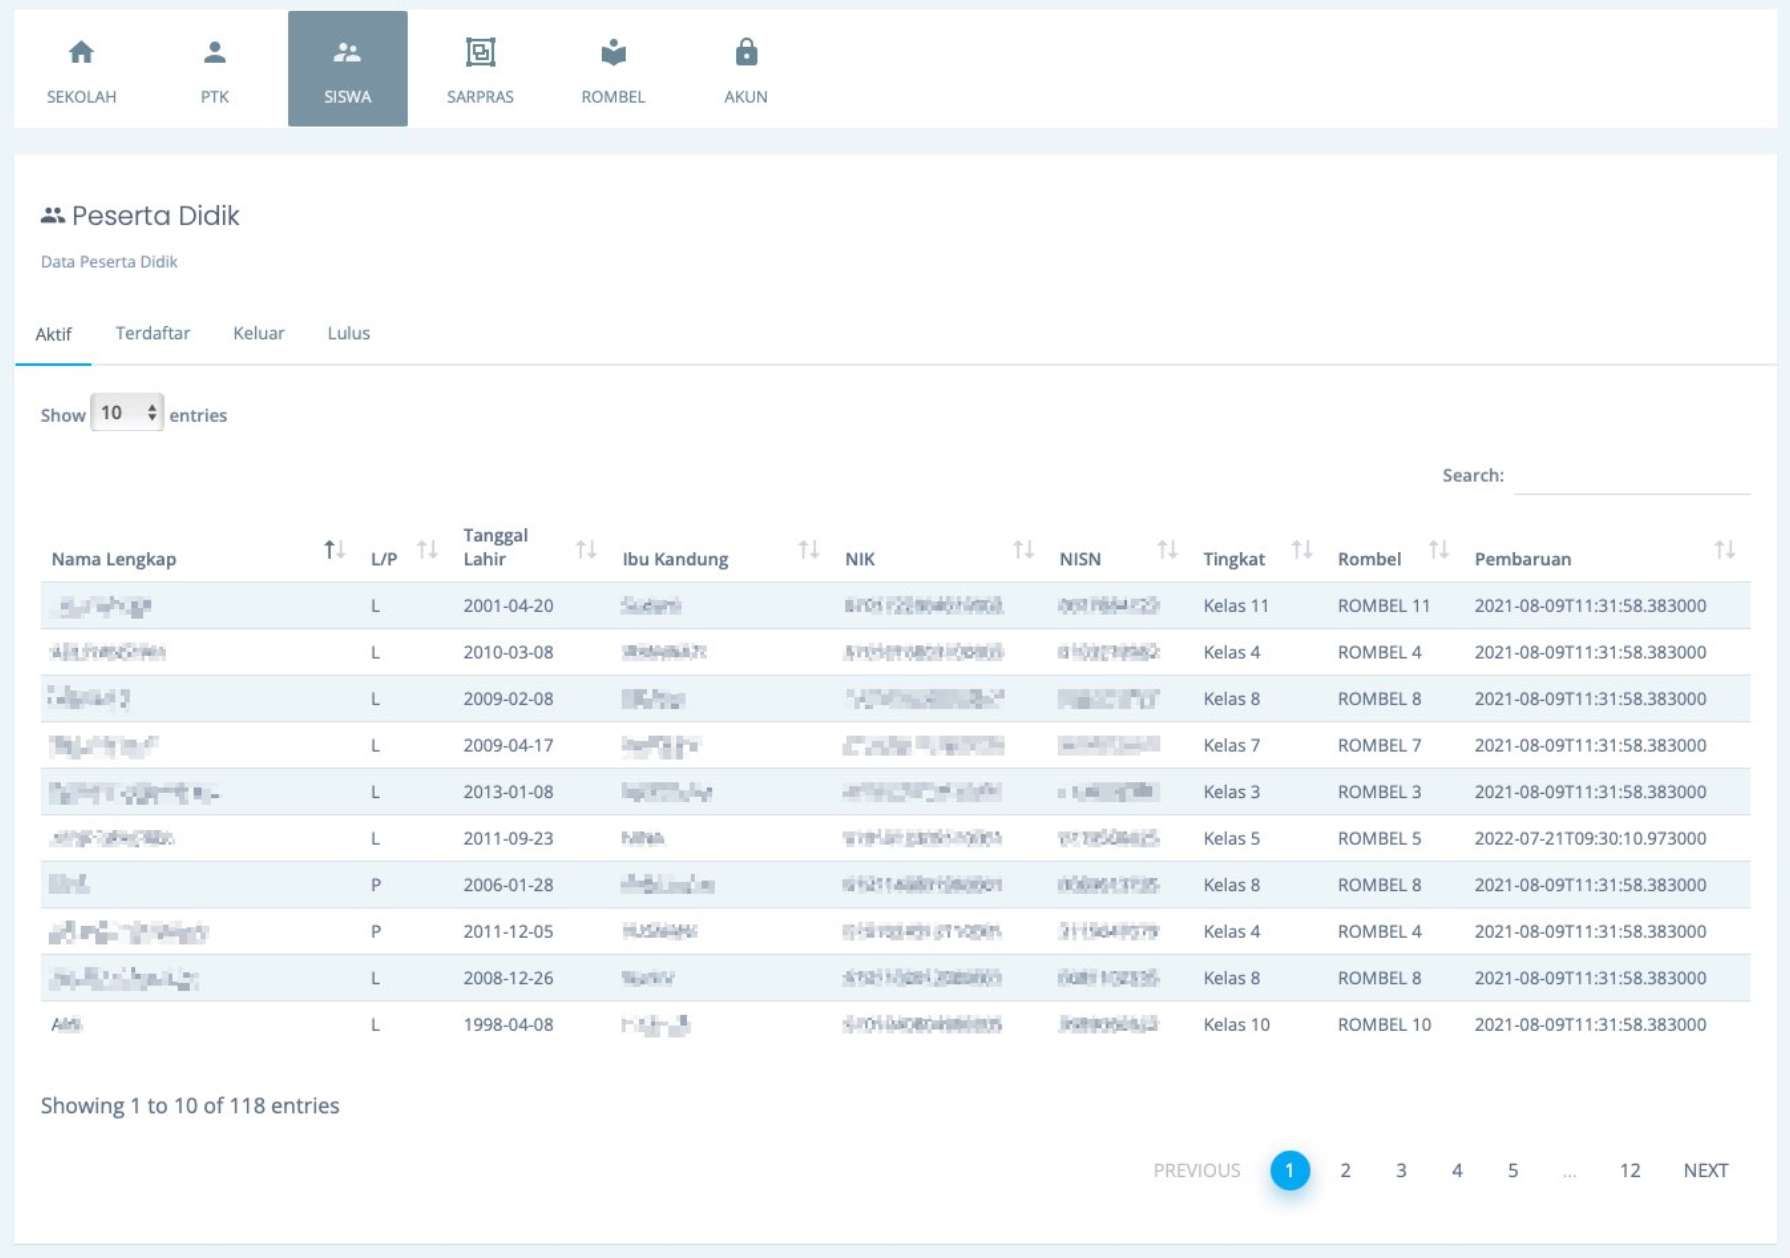1790x1258 pixels.
Task: Open the SEKOLAH home section
Action: 81,69
